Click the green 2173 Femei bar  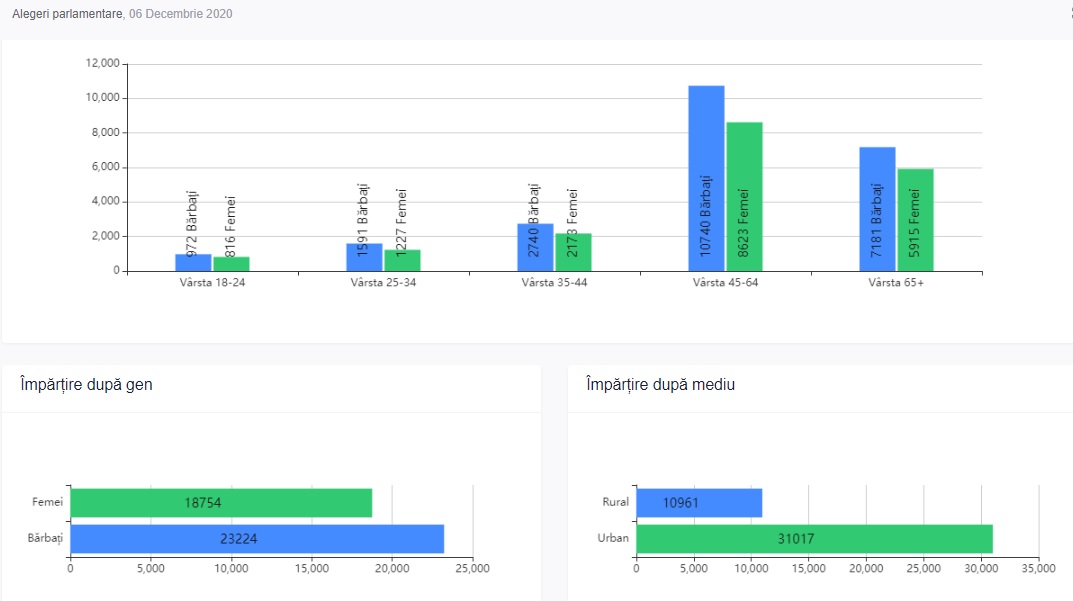(573, 253)
